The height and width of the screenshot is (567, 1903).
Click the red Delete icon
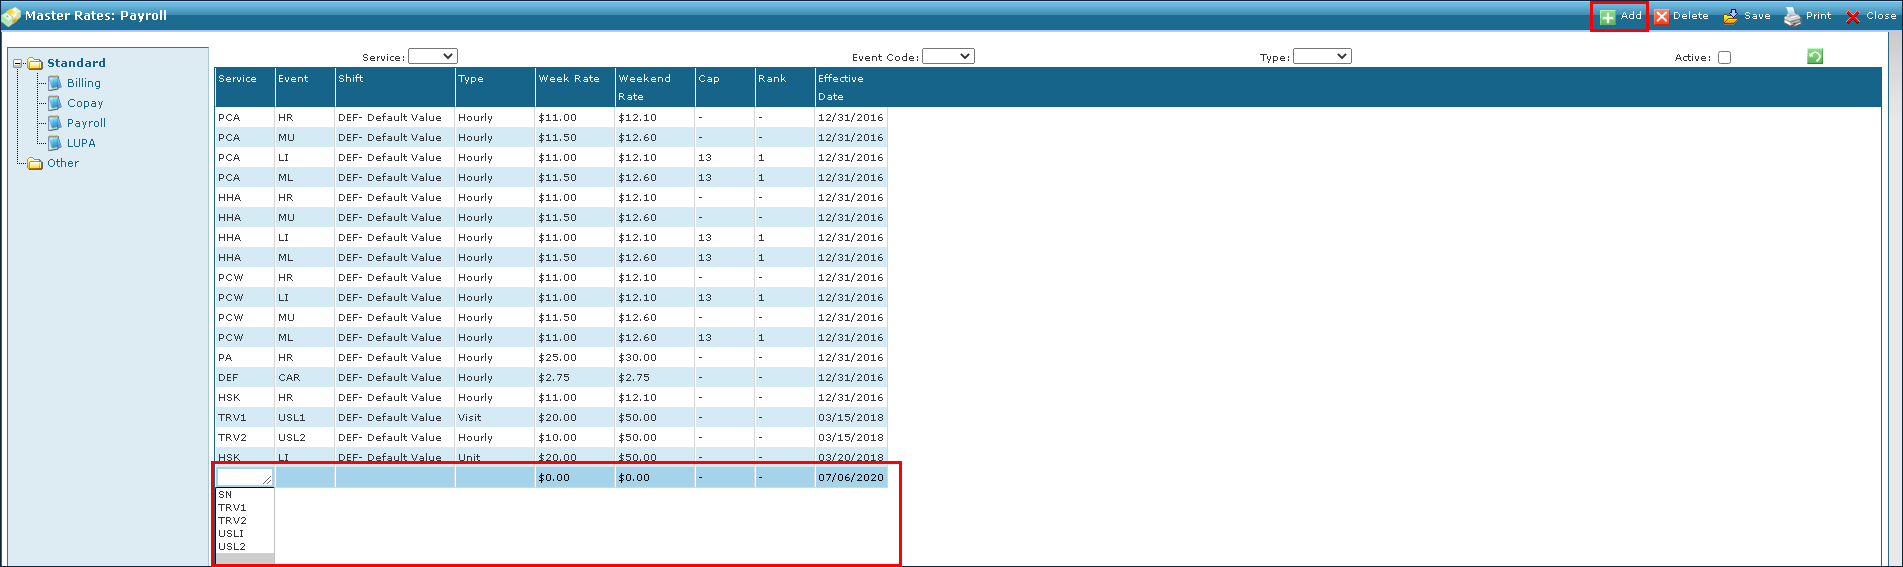[1662, 17]
